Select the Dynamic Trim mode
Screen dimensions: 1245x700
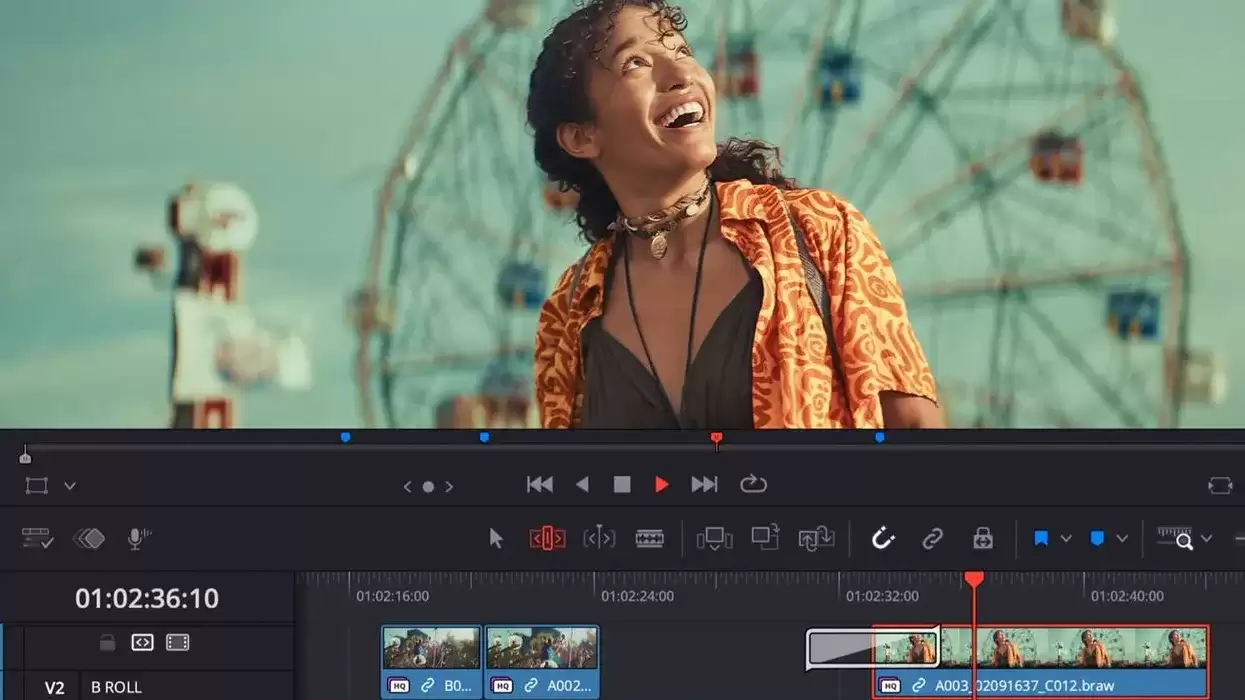[x=597, y=538]
